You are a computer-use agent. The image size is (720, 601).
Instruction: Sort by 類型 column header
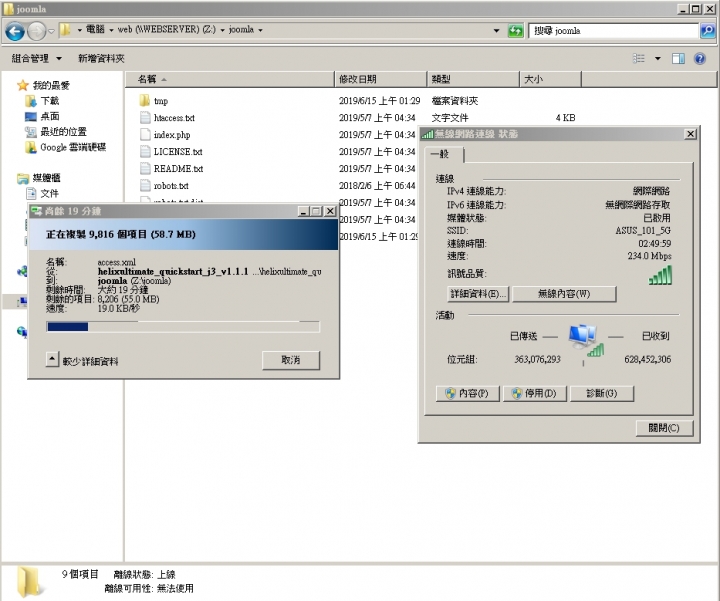[473, 79]
